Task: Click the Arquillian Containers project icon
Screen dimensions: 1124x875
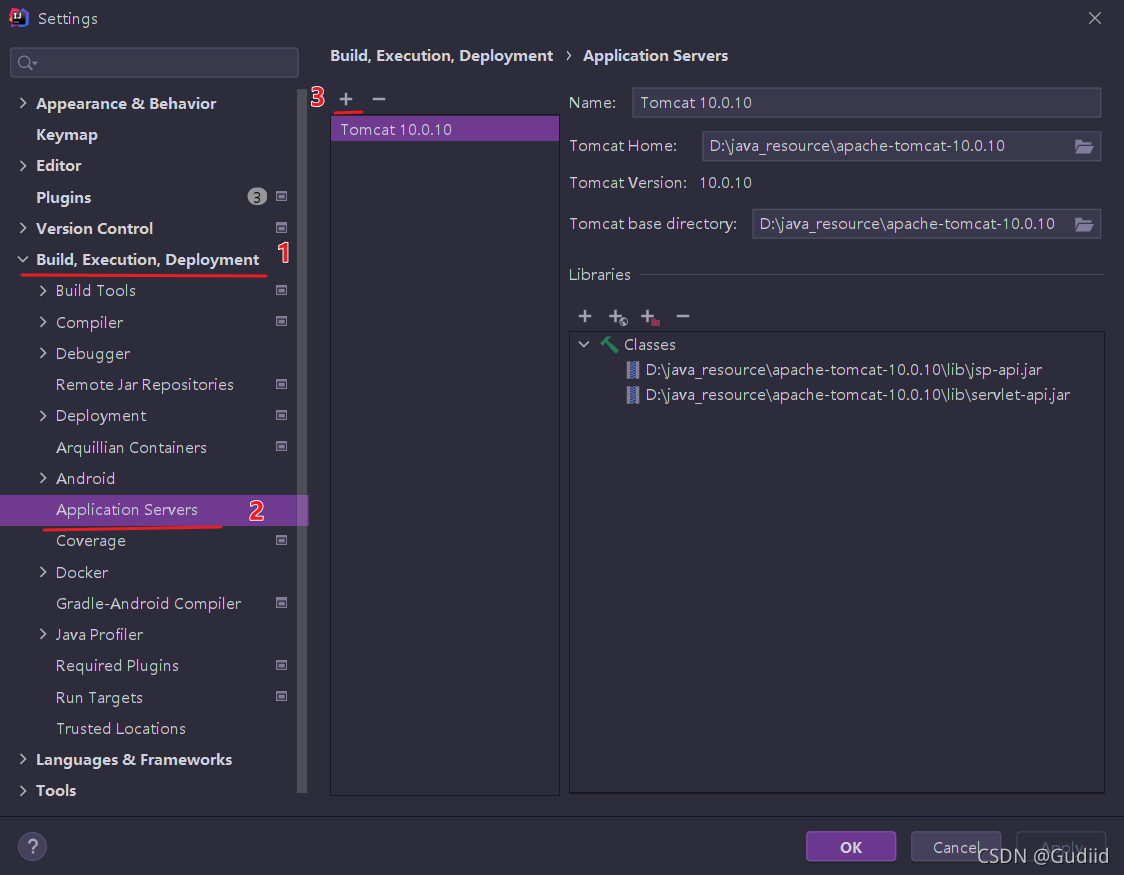Action: click(x=282, y=446)
